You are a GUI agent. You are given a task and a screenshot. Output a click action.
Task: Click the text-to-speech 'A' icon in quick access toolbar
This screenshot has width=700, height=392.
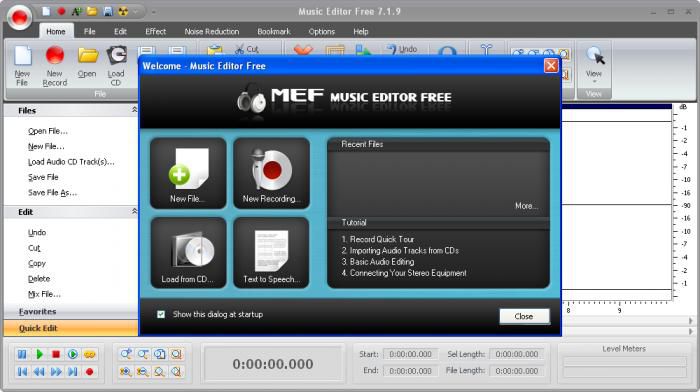pos(76,12)
